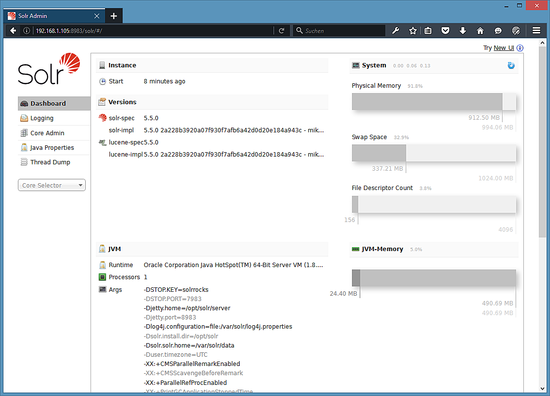
Task: Open a new browser tab
Action: coord(114,16)
